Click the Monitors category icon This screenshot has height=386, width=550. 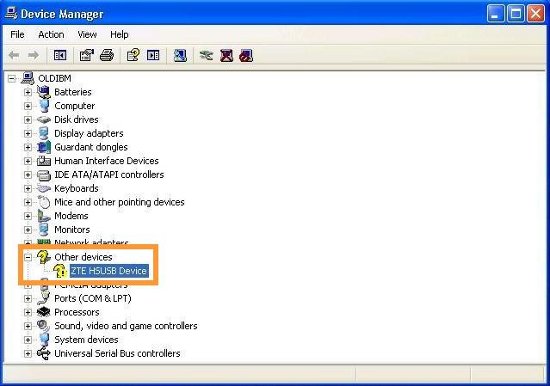point(44,229)
